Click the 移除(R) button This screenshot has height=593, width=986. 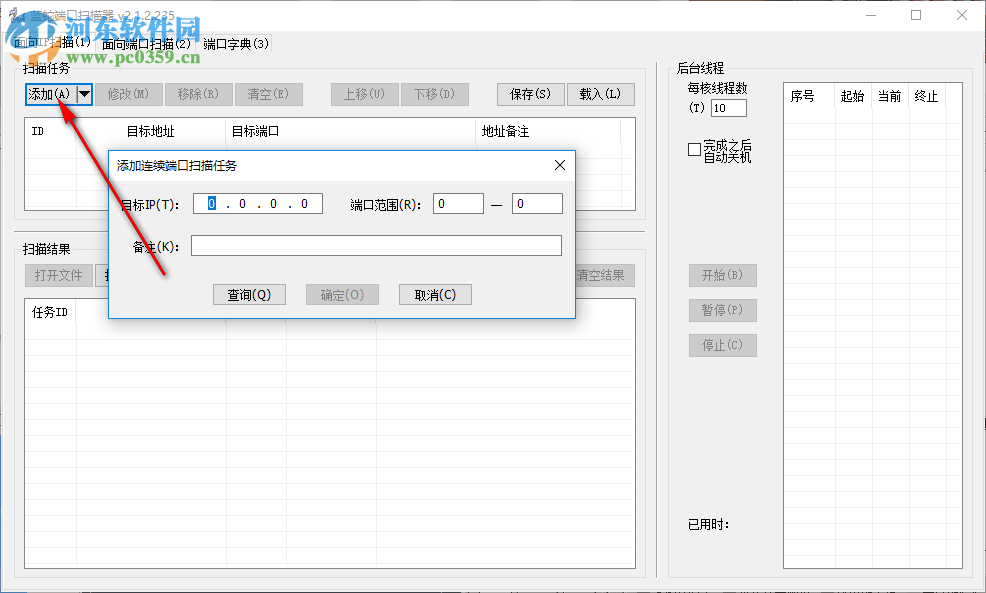click(x=199, y=94)
